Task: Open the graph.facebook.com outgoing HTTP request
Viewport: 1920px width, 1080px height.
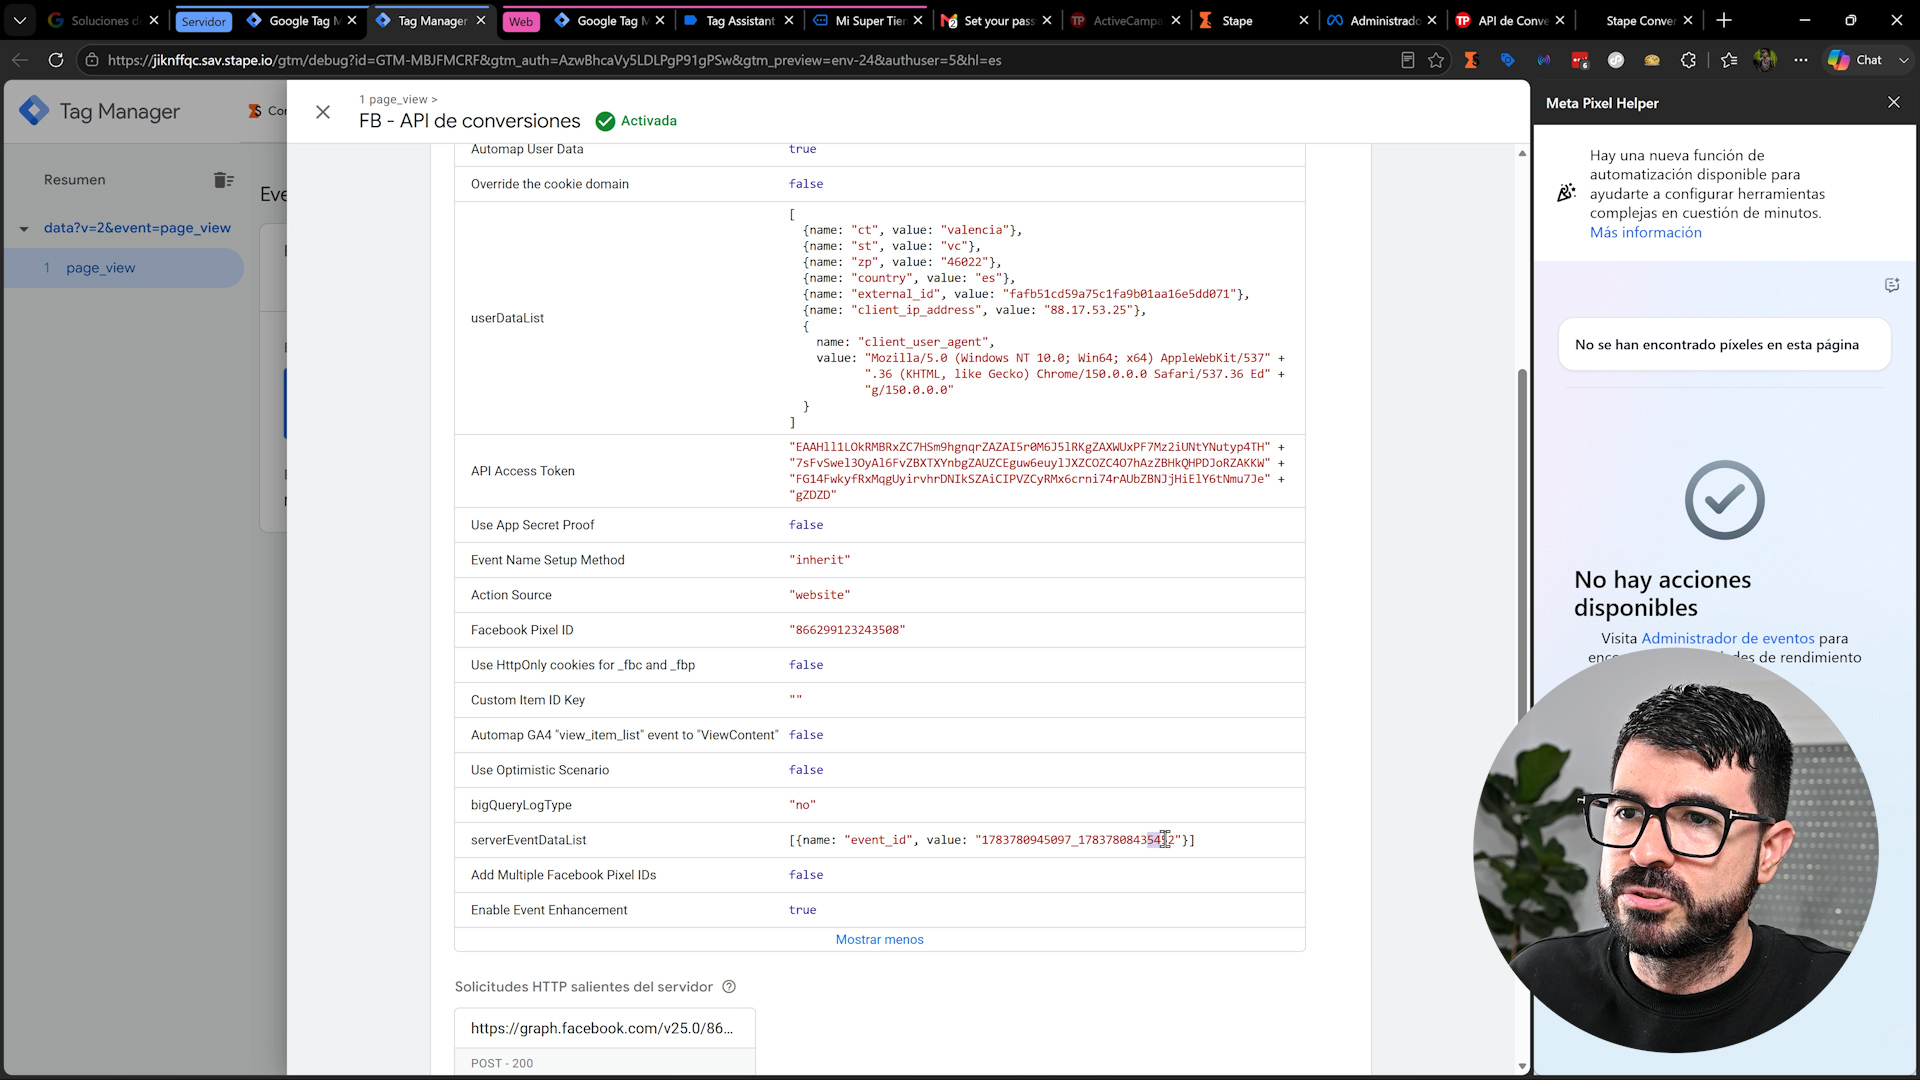Action: (x=604, y=1028)
